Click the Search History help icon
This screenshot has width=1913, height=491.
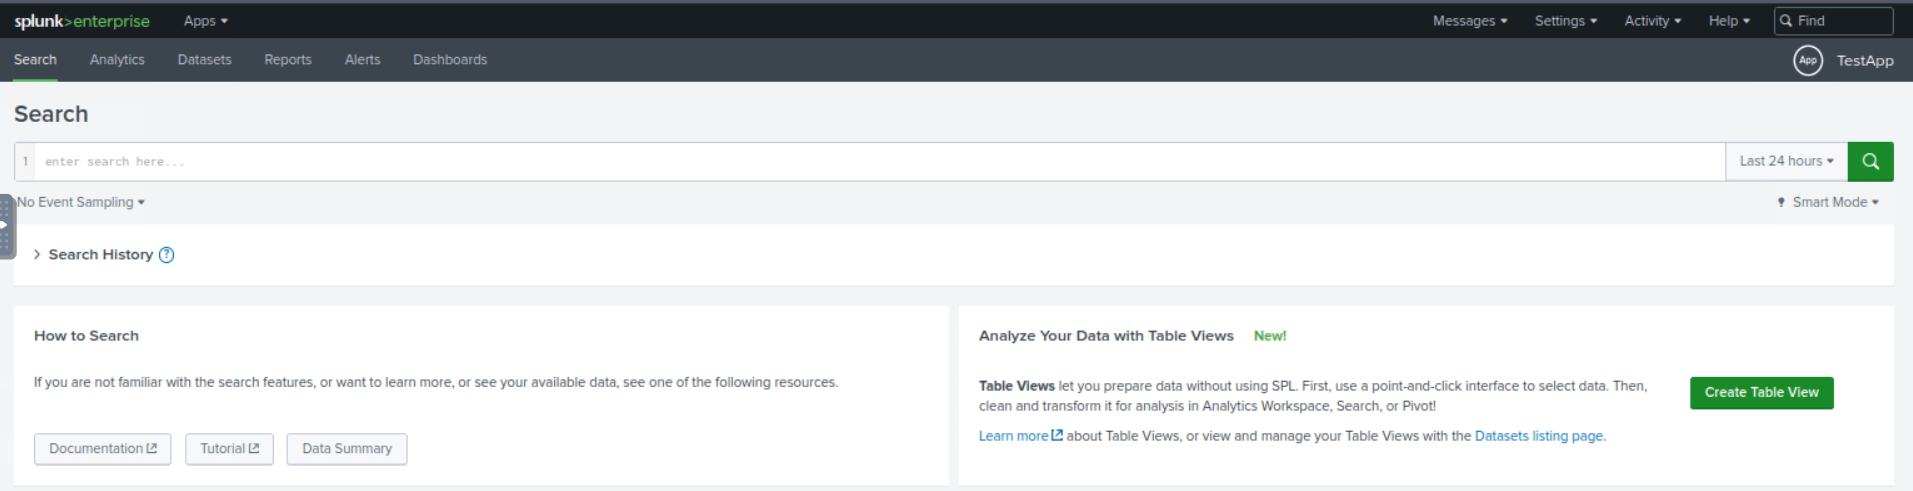pos(167,255)
